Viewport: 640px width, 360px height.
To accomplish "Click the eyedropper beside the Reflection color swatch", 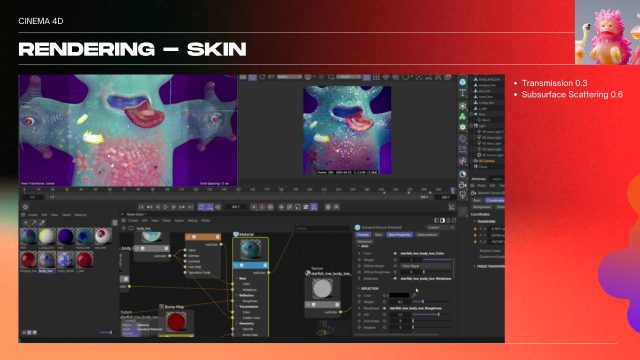I will point(414,295).
